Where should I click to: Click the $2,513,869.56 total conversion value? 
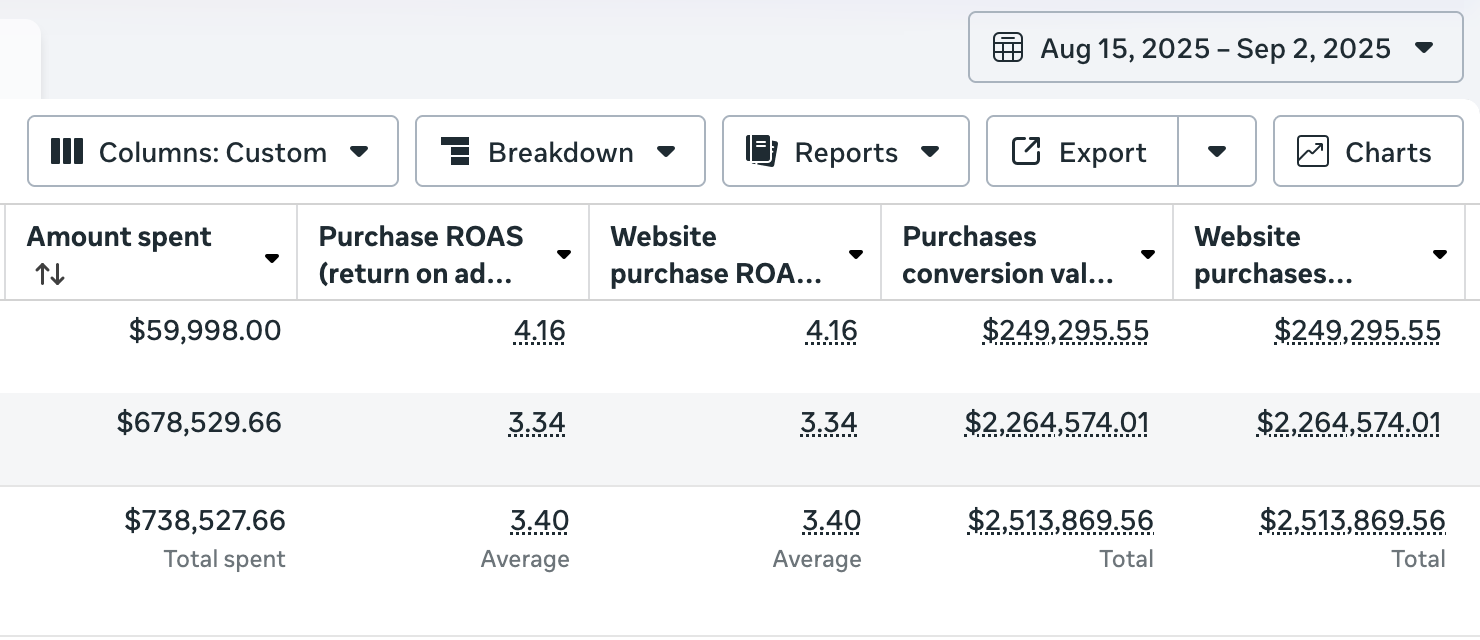point(1060,520)
